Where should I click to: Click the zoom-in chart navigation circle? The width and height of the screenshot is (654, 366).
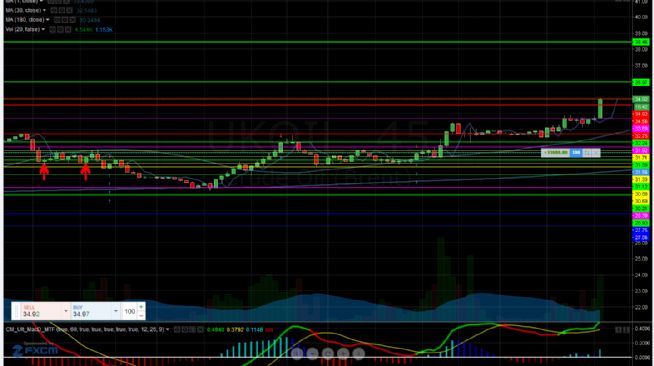(x=343, y=354)
